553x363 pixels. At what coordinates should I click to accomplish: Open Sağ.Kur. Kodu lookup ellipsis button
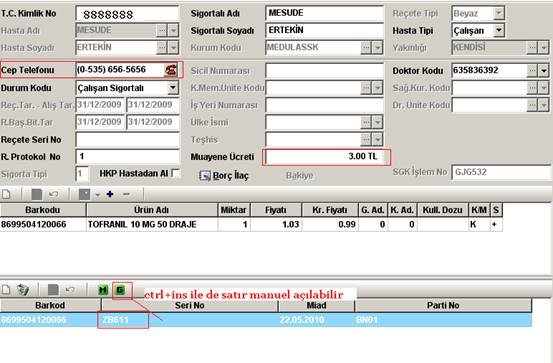tap(532, 87)
